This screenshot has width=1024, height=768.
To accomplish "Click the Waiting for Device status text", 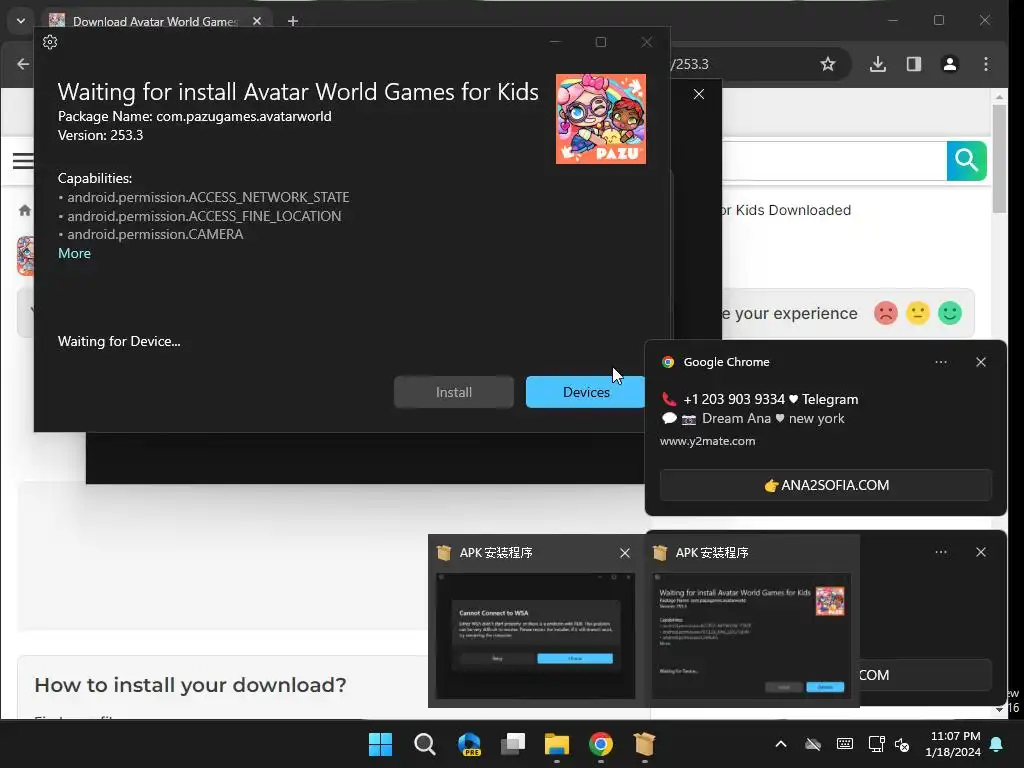I will click(x=119, y=341).
